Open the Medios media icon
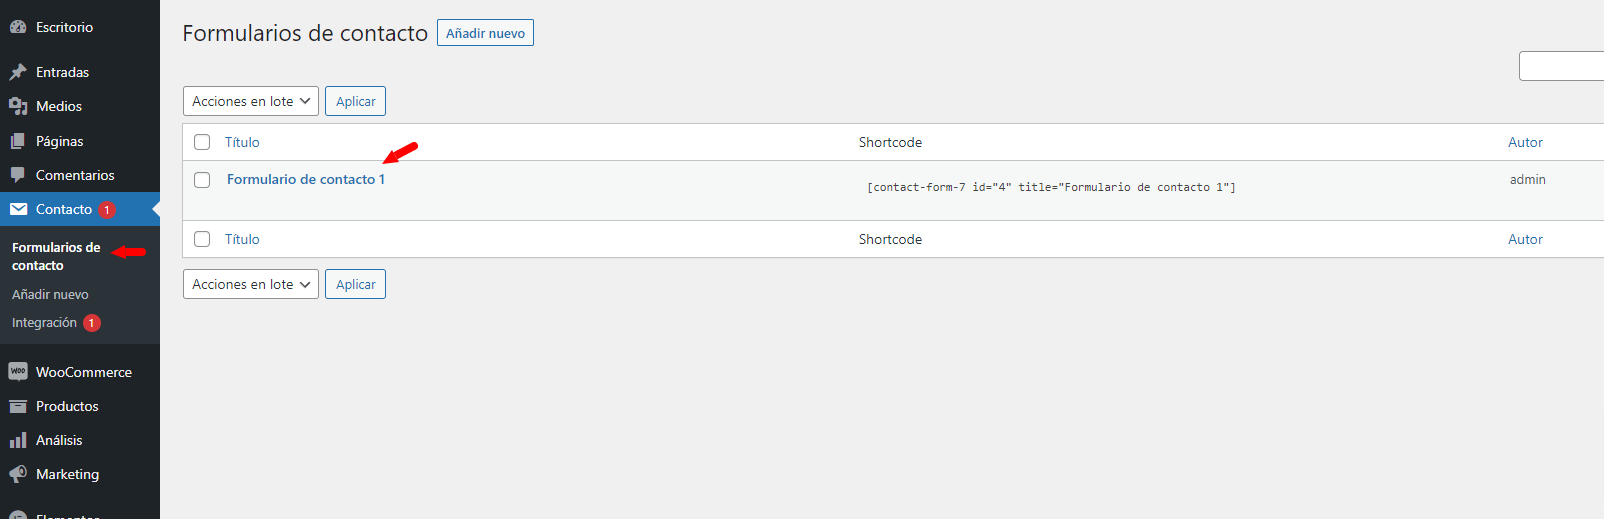1604x519 pixels. click(x=18, y=106)
